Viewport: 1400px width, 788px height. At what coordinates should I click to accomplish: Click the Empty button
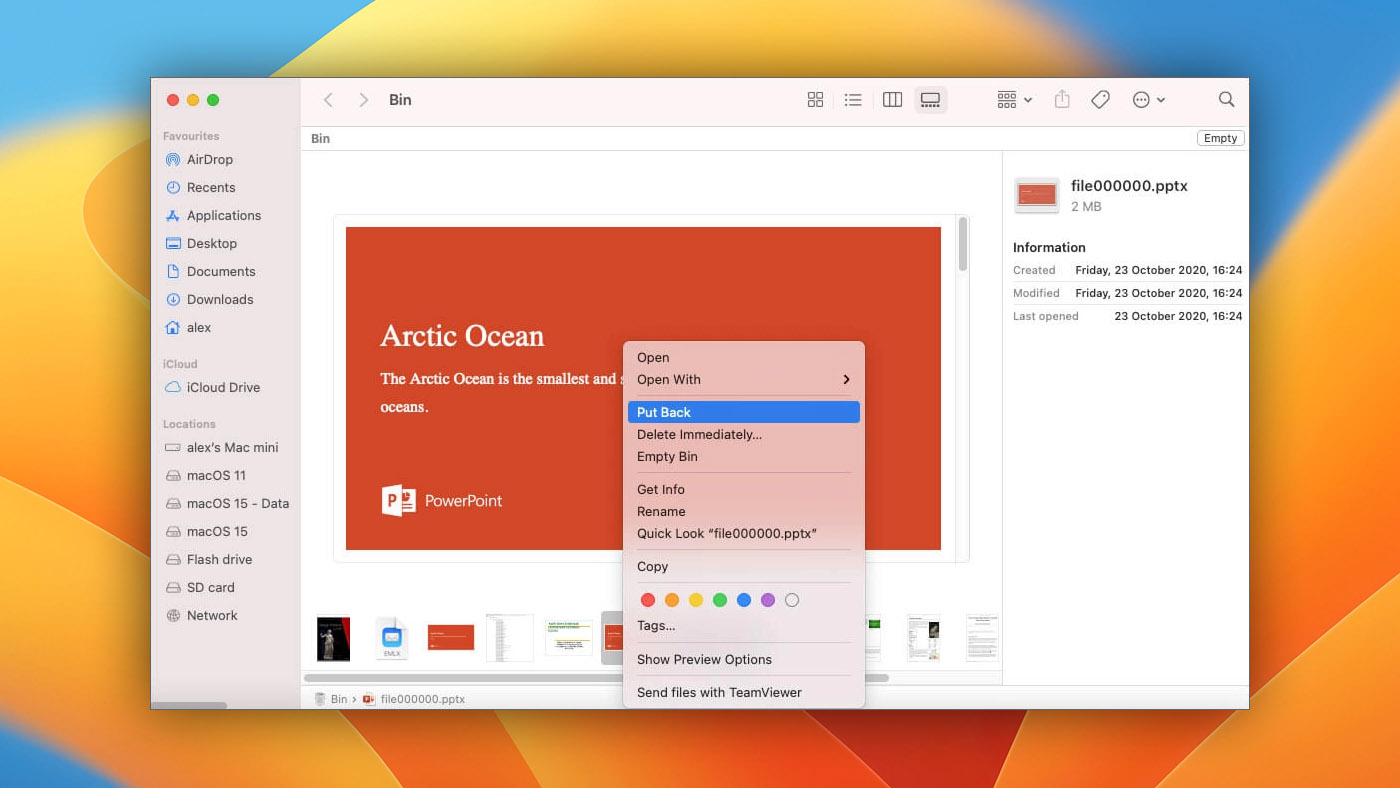1220,139
